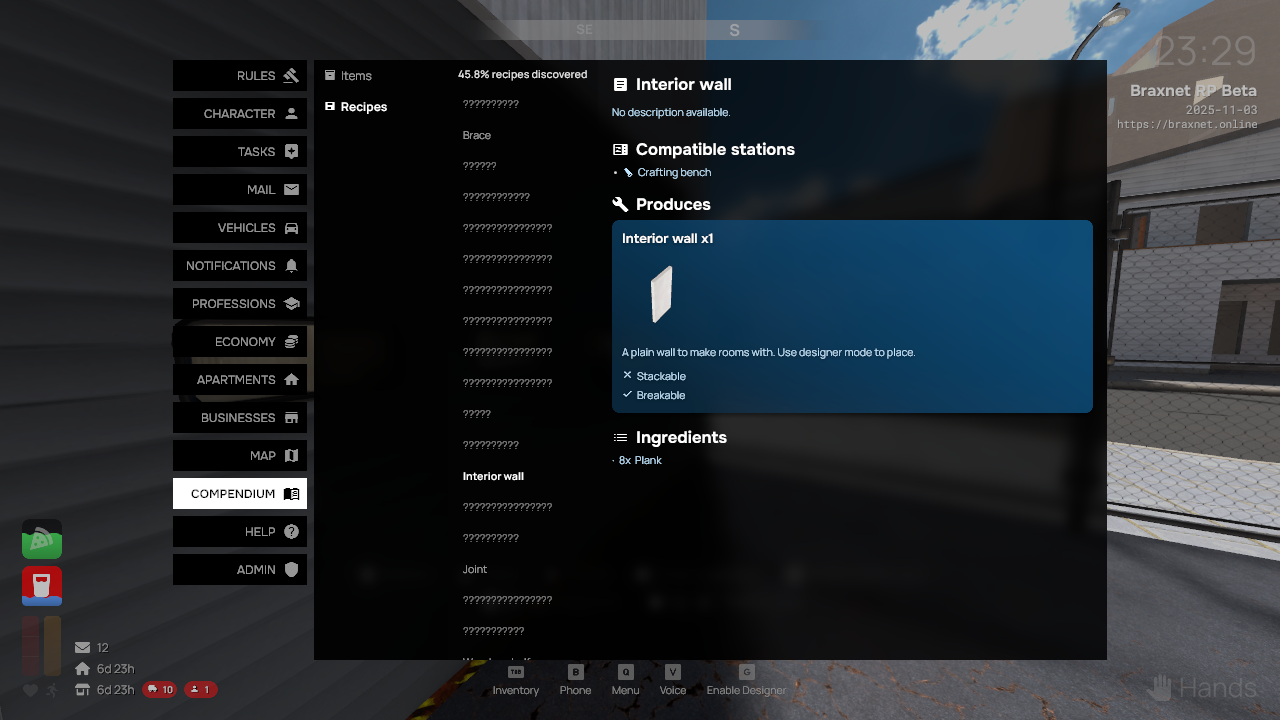The image size is (1280, 720).
Task: Open the Economy menu
Action: tap(240, 342)
